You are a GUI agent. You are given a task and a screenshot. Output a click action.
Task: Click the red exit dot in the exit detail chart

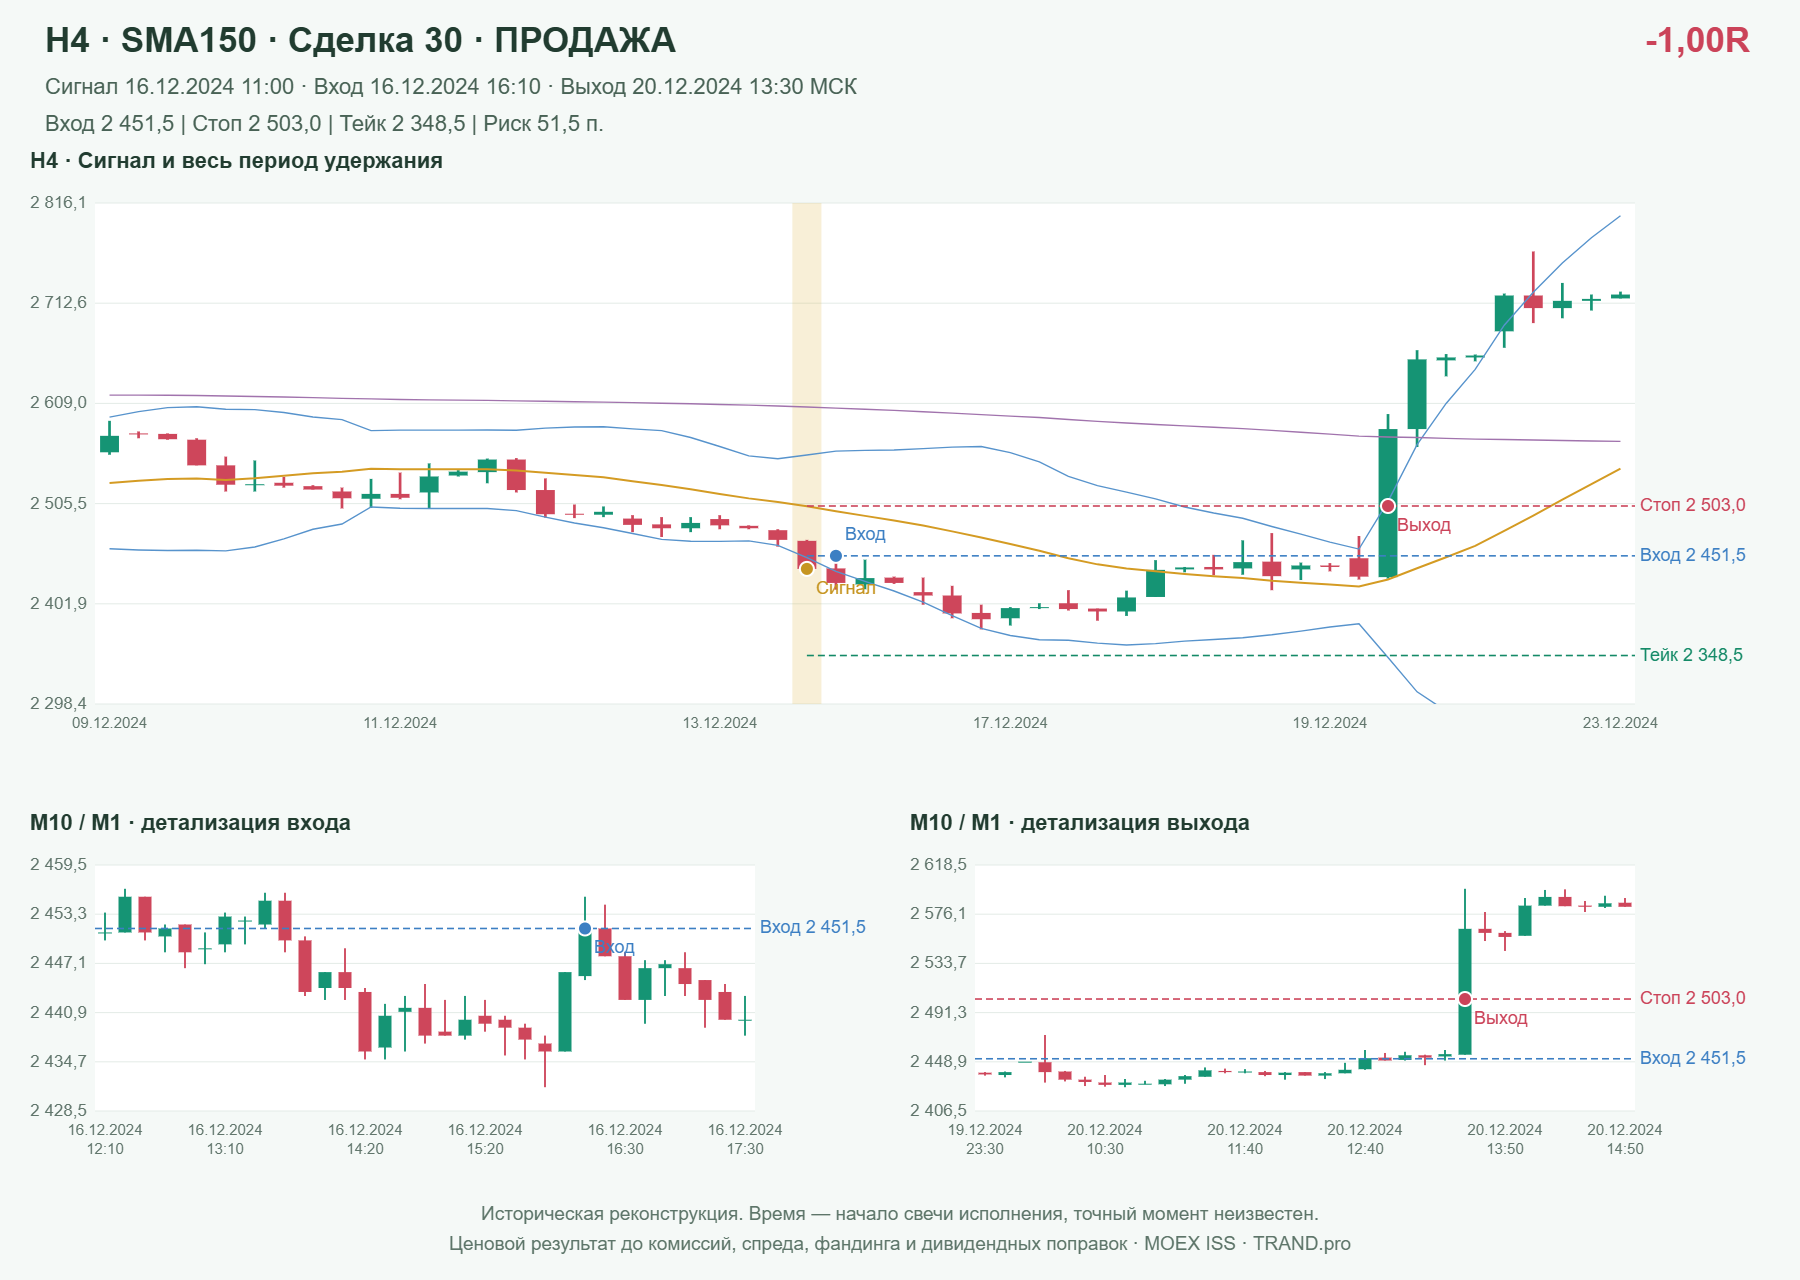pos(1465,999)
